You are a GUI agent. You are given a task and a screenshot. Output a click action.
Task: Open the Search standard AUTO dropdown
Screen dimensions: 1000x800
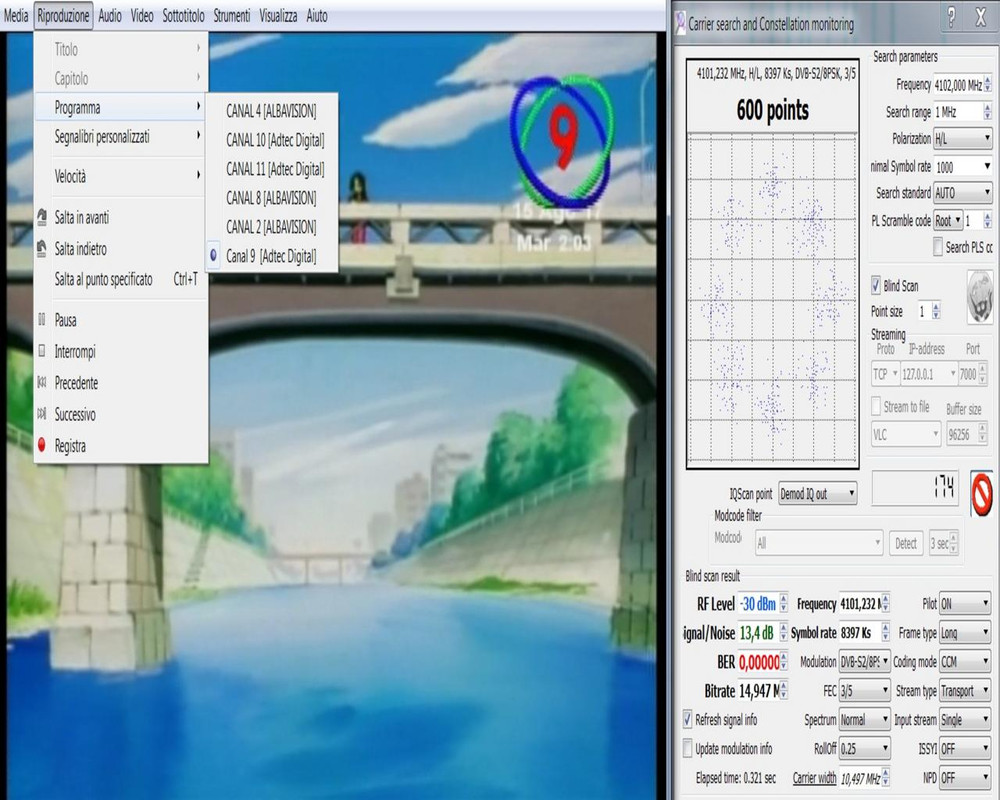(x=962, y=193)
